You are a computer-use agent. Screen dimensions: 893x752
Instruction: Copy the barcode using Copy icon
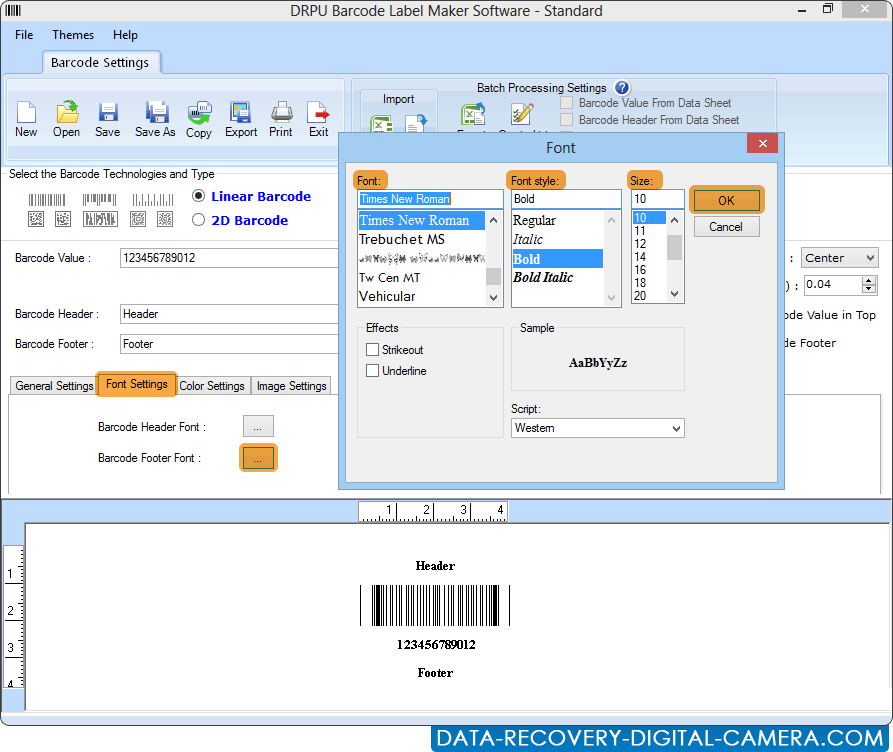(x=198, y=117)
